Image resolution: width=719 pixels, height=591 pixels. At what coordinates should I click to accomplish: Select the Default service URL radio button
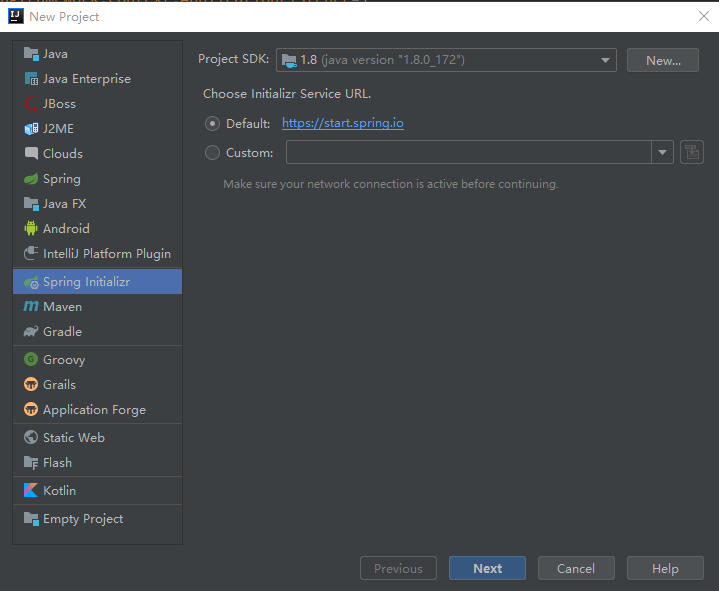pos(212,124)
